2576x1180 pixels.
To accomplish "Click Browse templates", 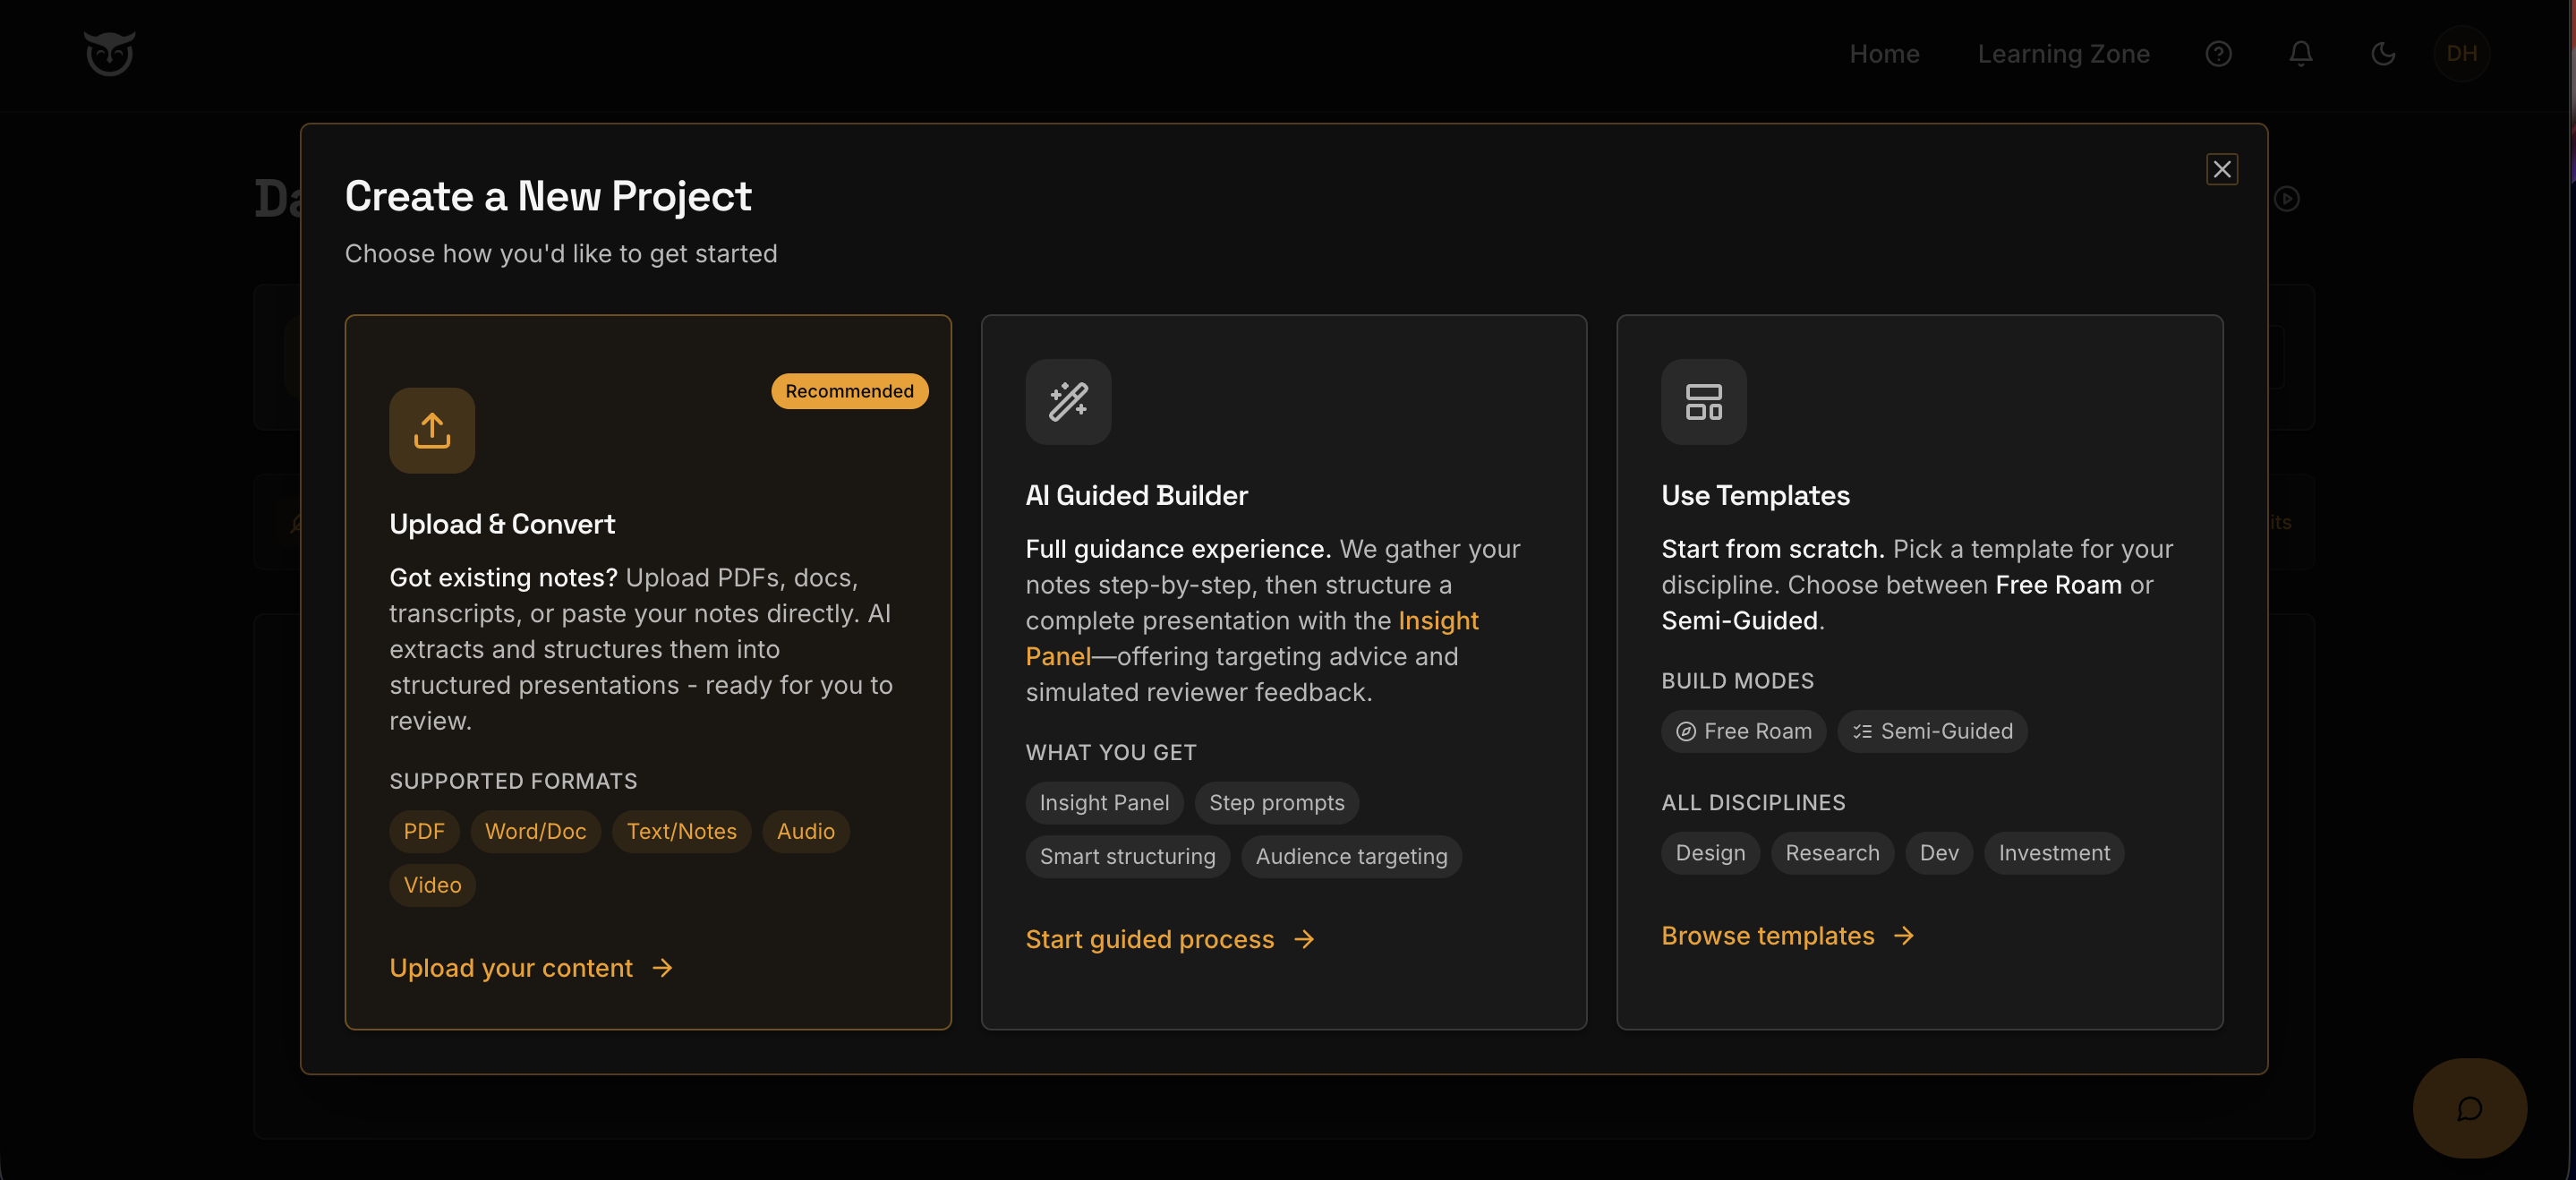I will (1768, 935).
